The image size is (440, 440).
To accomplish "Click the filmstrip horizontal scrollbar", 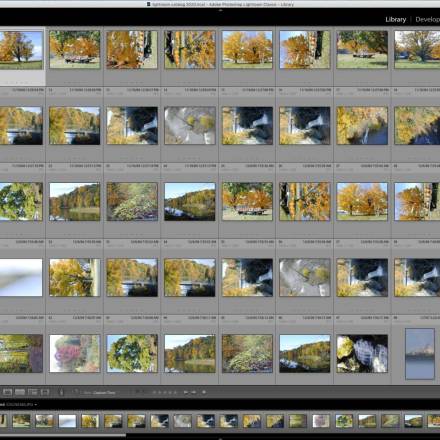I will pos(63,435).
